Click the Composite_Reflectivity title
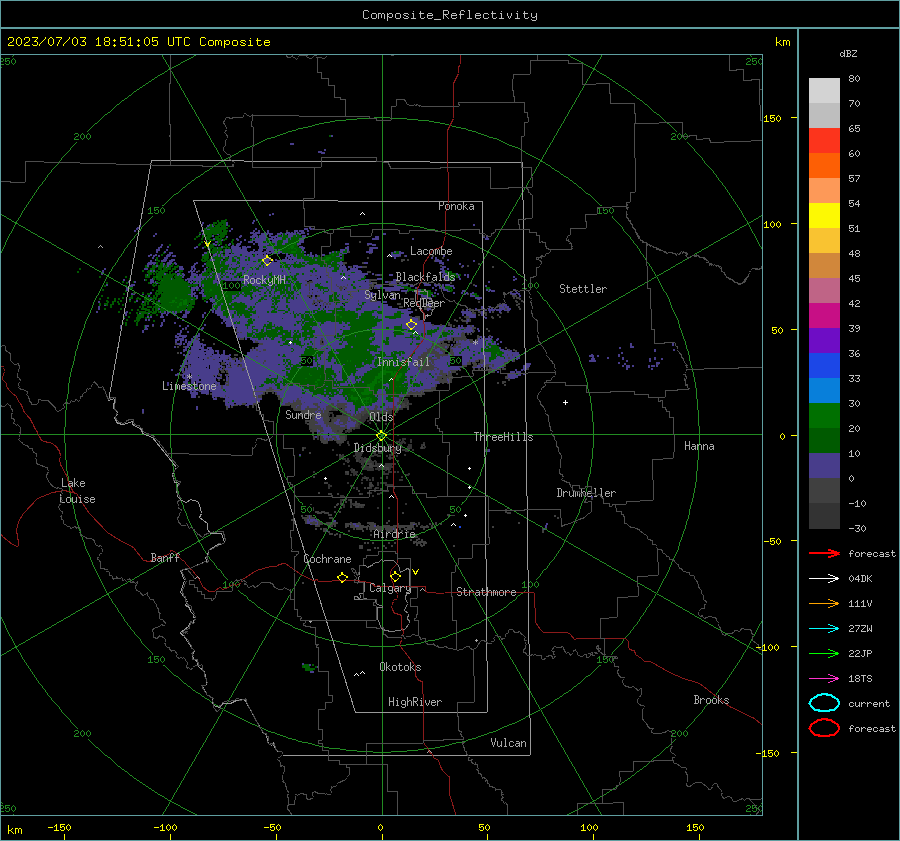This screenshot has height=841, width=900. tap(450, 15)
